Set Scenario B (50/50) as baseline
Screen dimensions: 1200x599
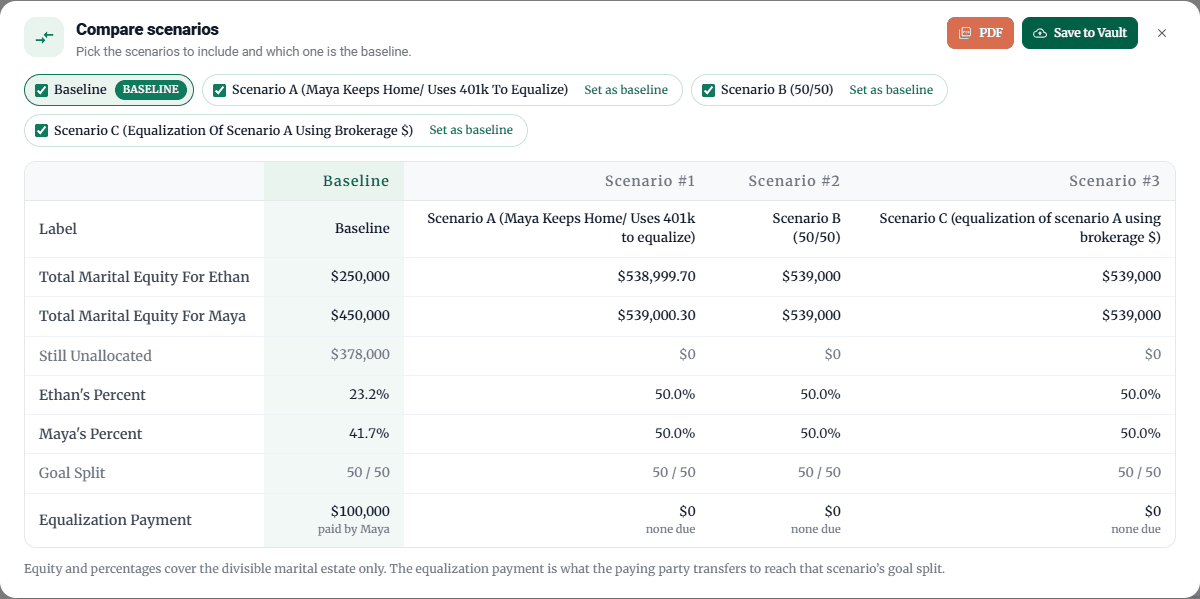(891, 90)
